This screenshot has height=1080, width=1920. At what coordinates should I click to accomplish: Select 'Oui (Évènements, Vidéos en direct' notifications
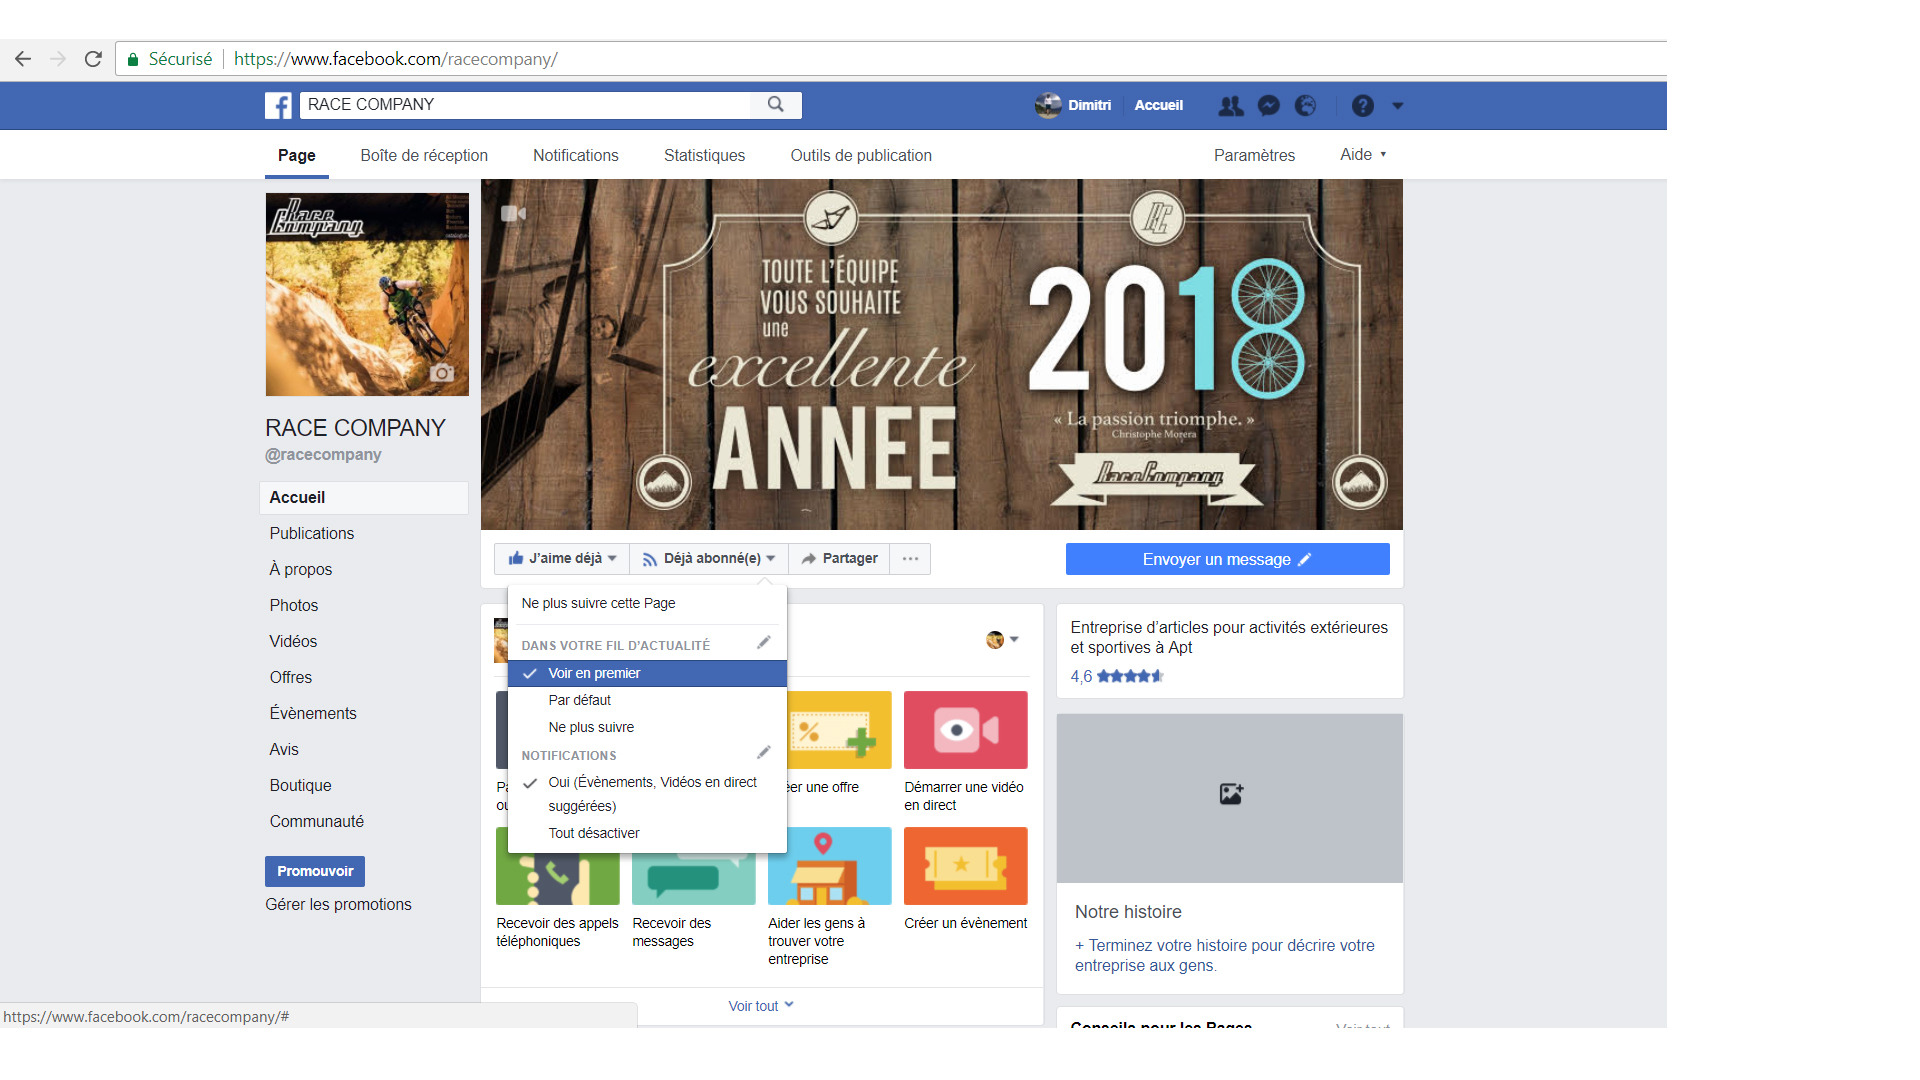(647, 794)
